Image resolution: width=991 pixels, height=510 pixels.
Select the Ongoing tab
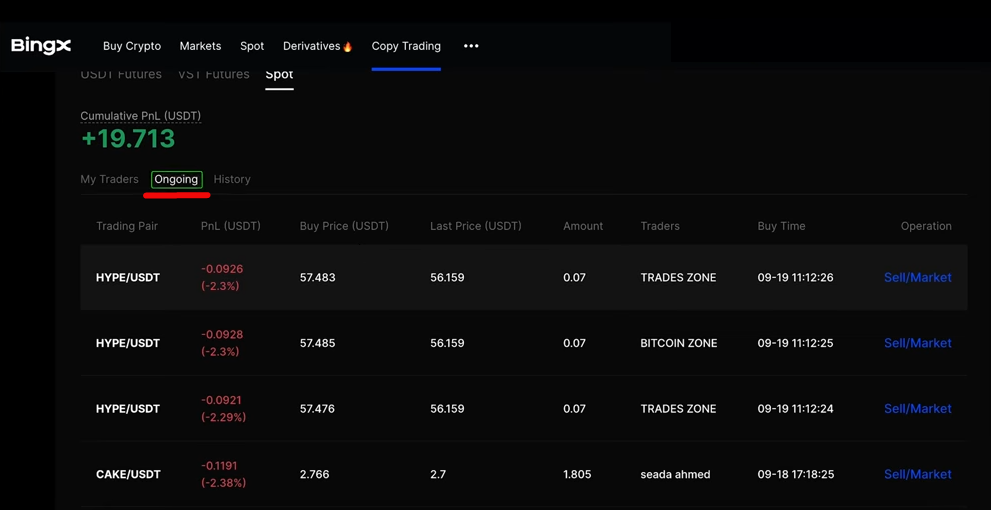pyautogui.click(x=176, y=179)
